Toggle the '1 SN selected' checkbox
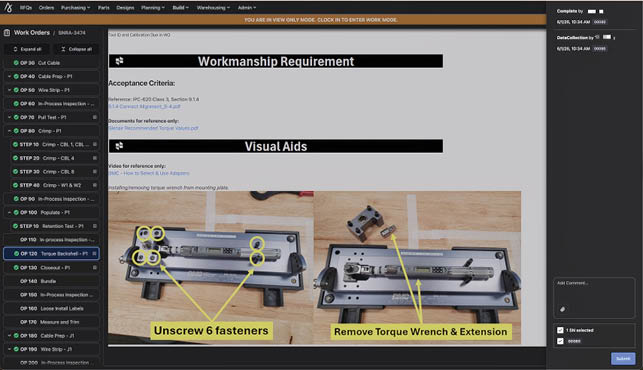Viewport: 643px width, 370px height. coord(560,330)
